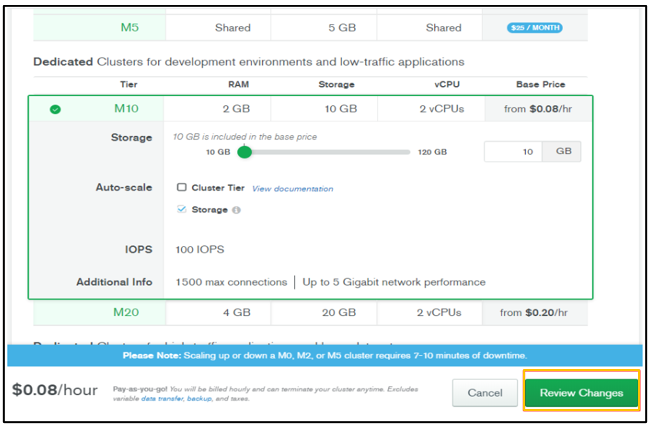Click the Review Changes button

[x=581, y=393]
